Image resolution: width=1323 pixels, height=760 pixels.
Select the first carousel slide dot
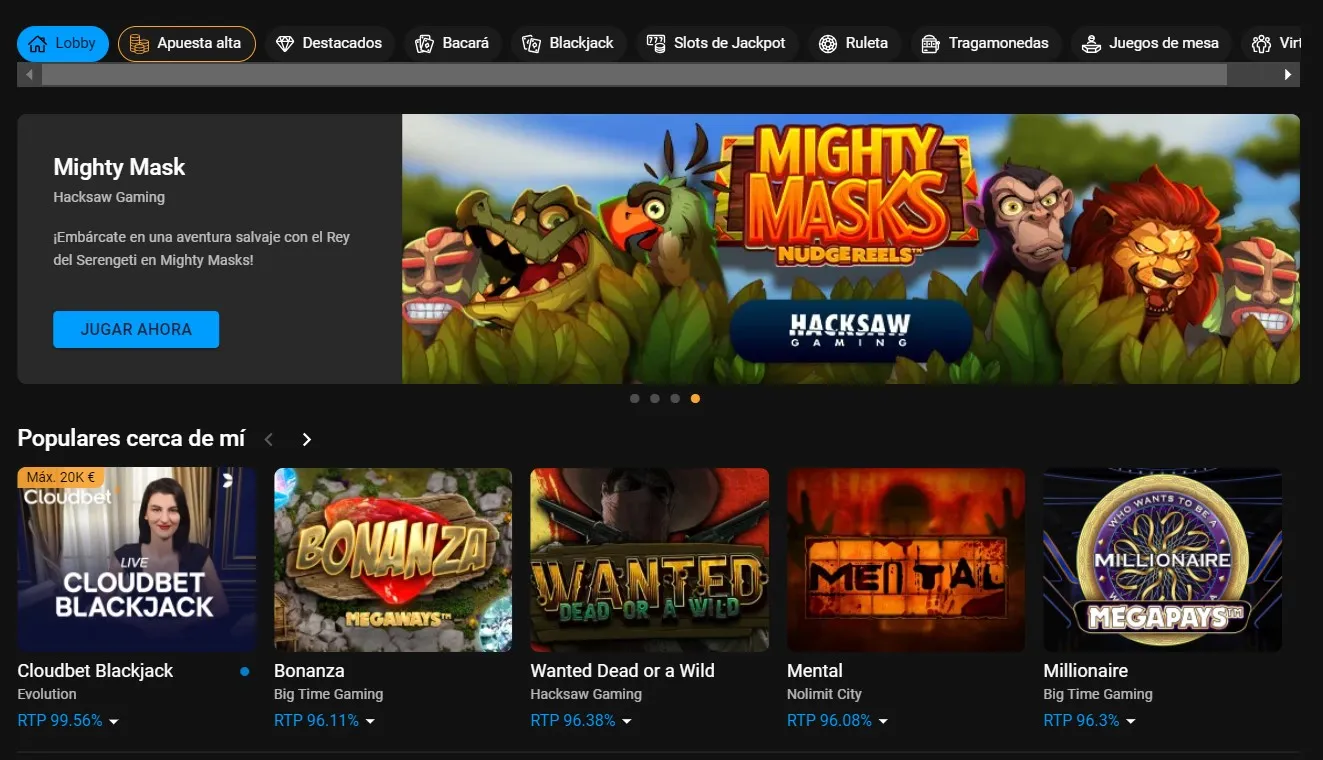(x=635, y=398)
